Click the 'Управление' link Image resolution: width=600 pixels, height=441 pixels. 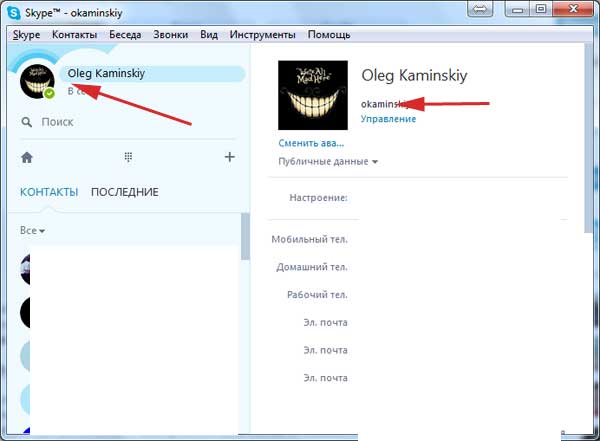pyautogui.click(x=388, y=118)
